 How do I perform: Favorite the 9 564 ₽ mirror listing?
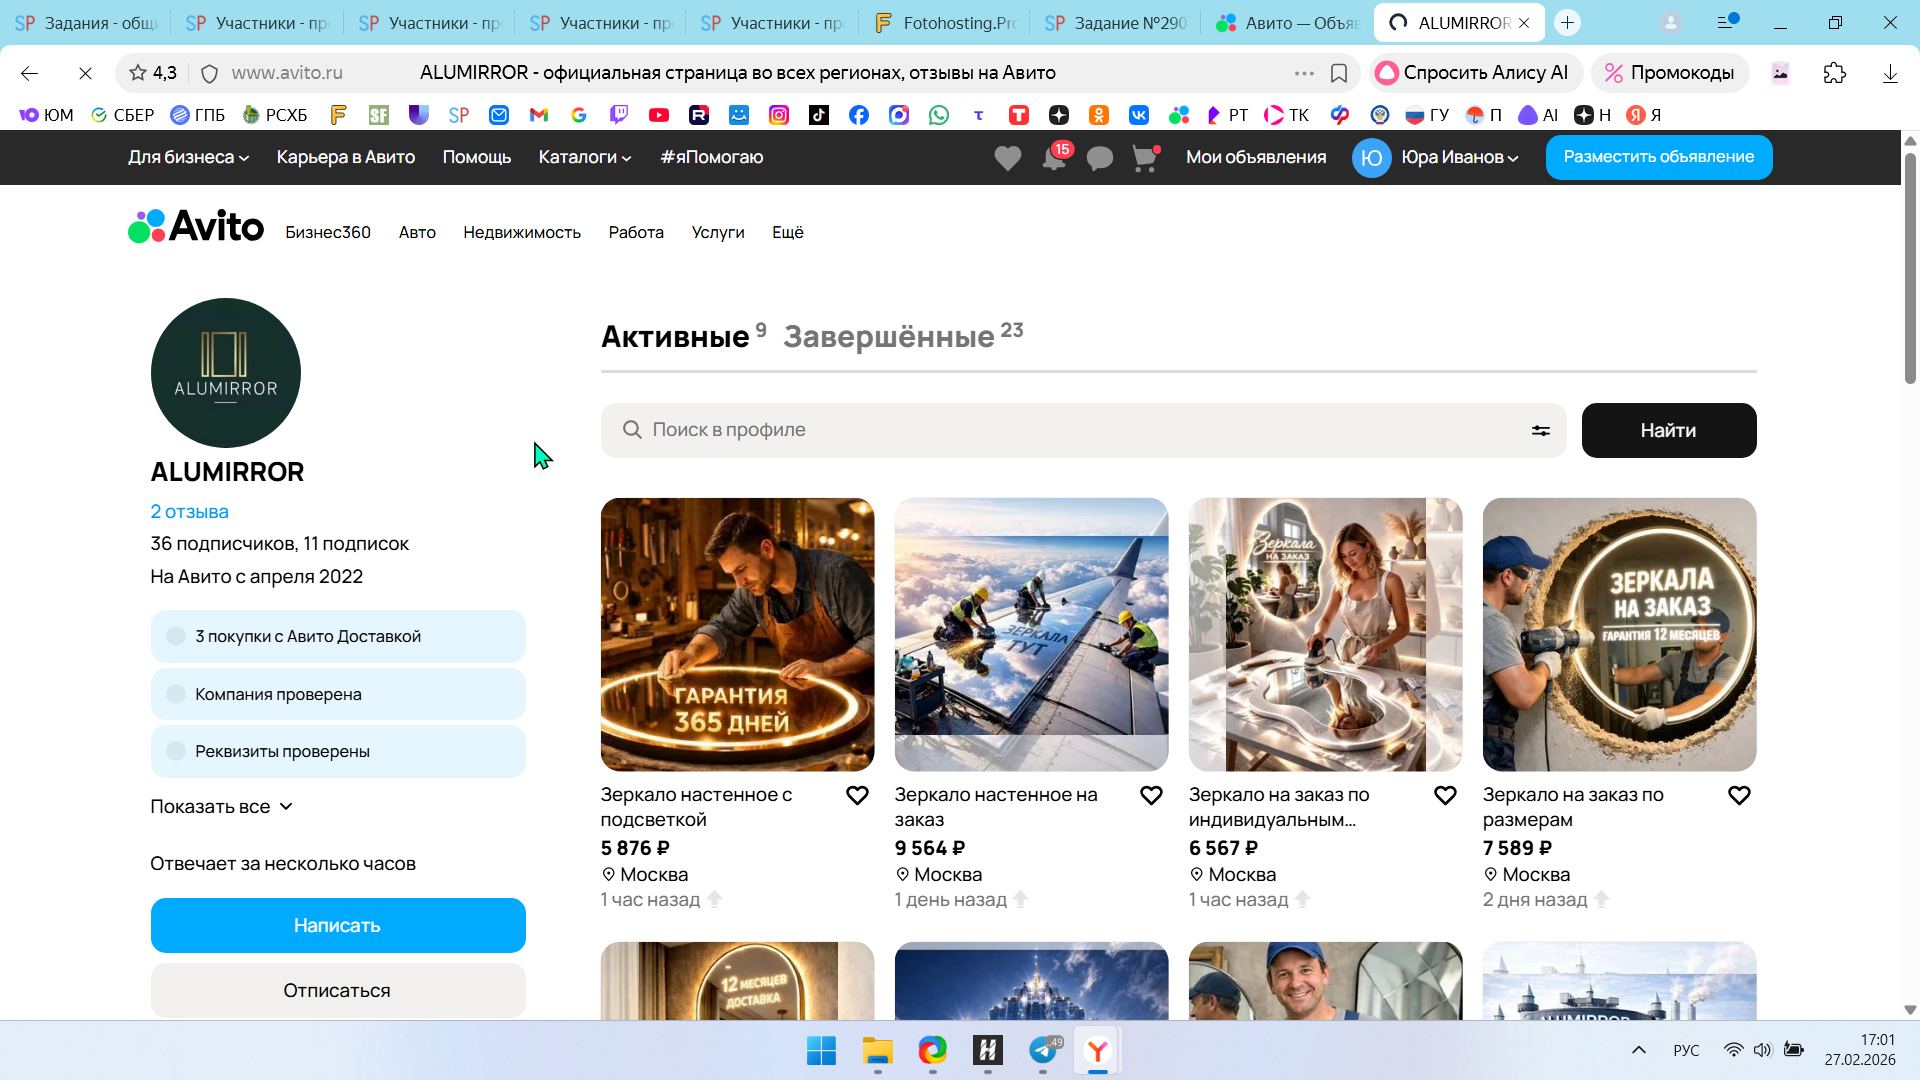pos(1151,796)
